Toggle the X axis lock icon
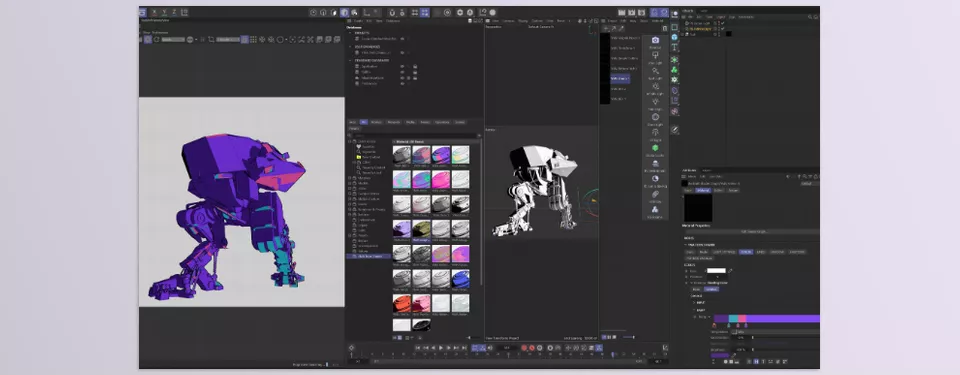 click(154, 12)
